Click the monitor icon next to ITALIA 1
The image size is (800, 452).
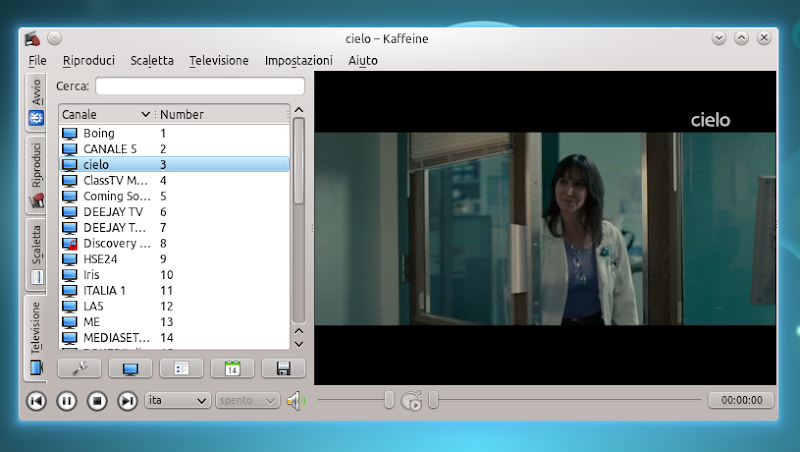pos(69,291)
